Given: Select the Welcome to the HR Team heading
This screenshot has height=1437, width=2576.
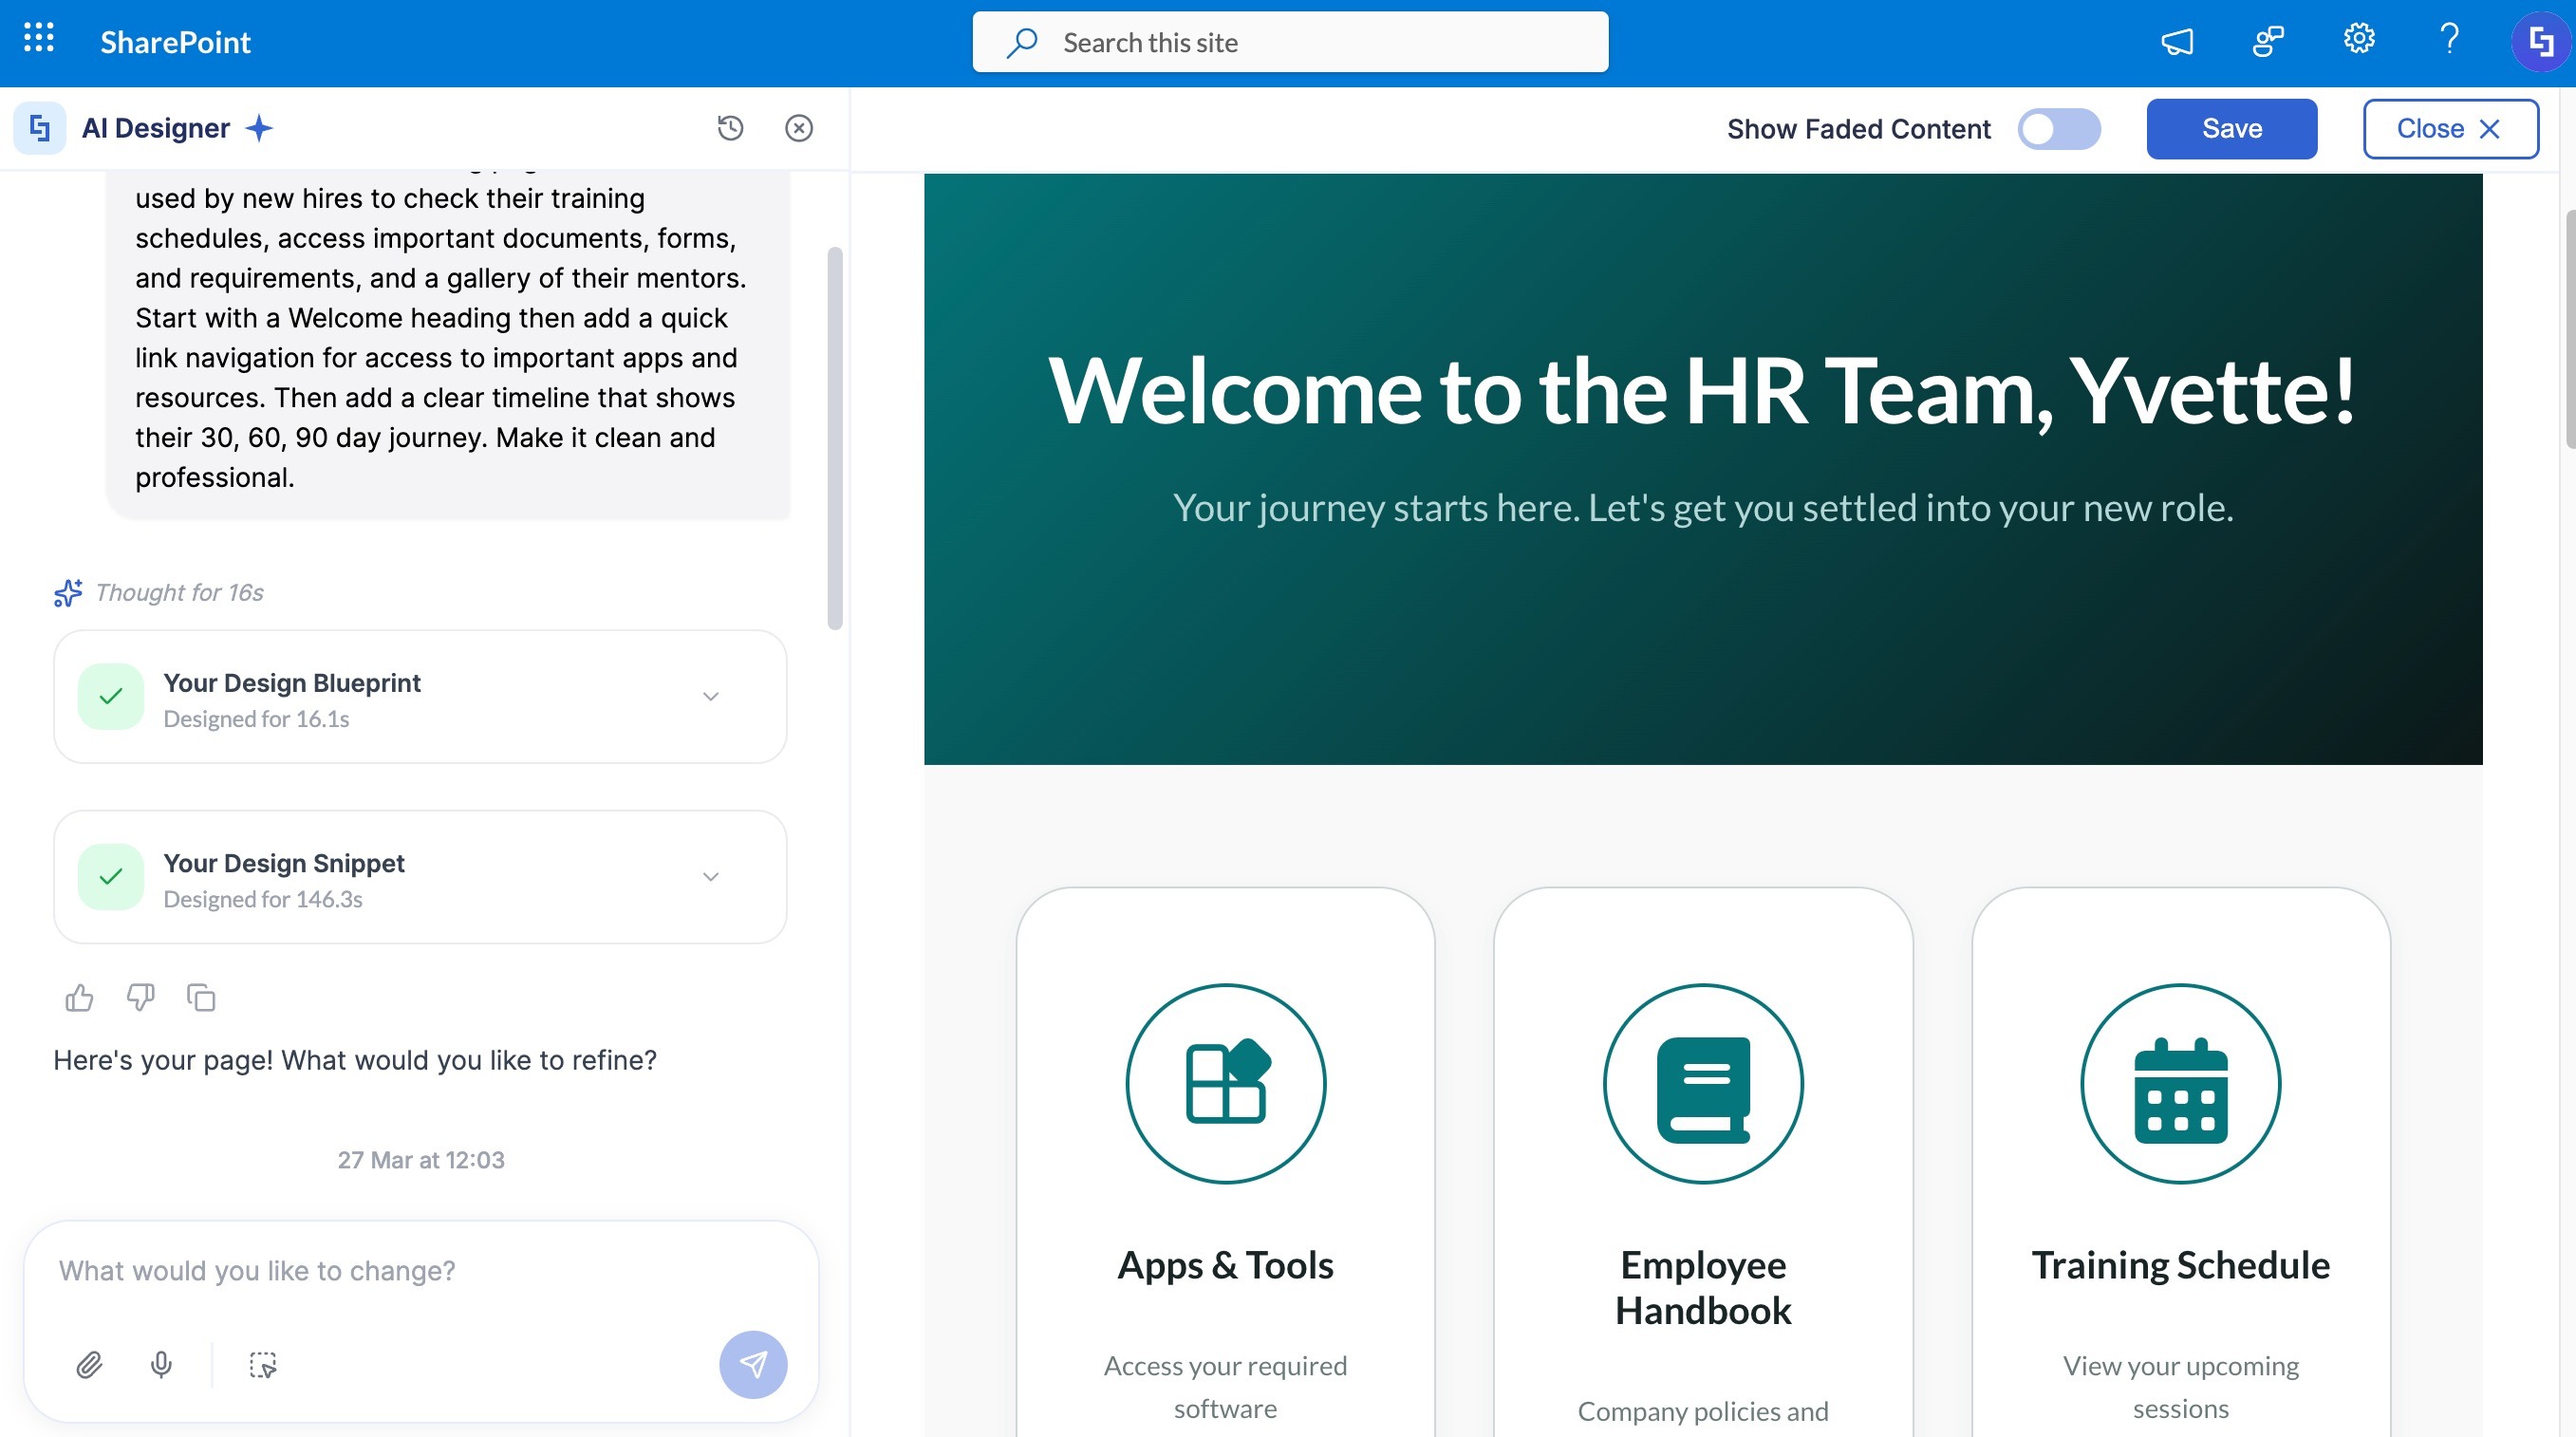Looking at the screenshot, I should (1702, 391).
